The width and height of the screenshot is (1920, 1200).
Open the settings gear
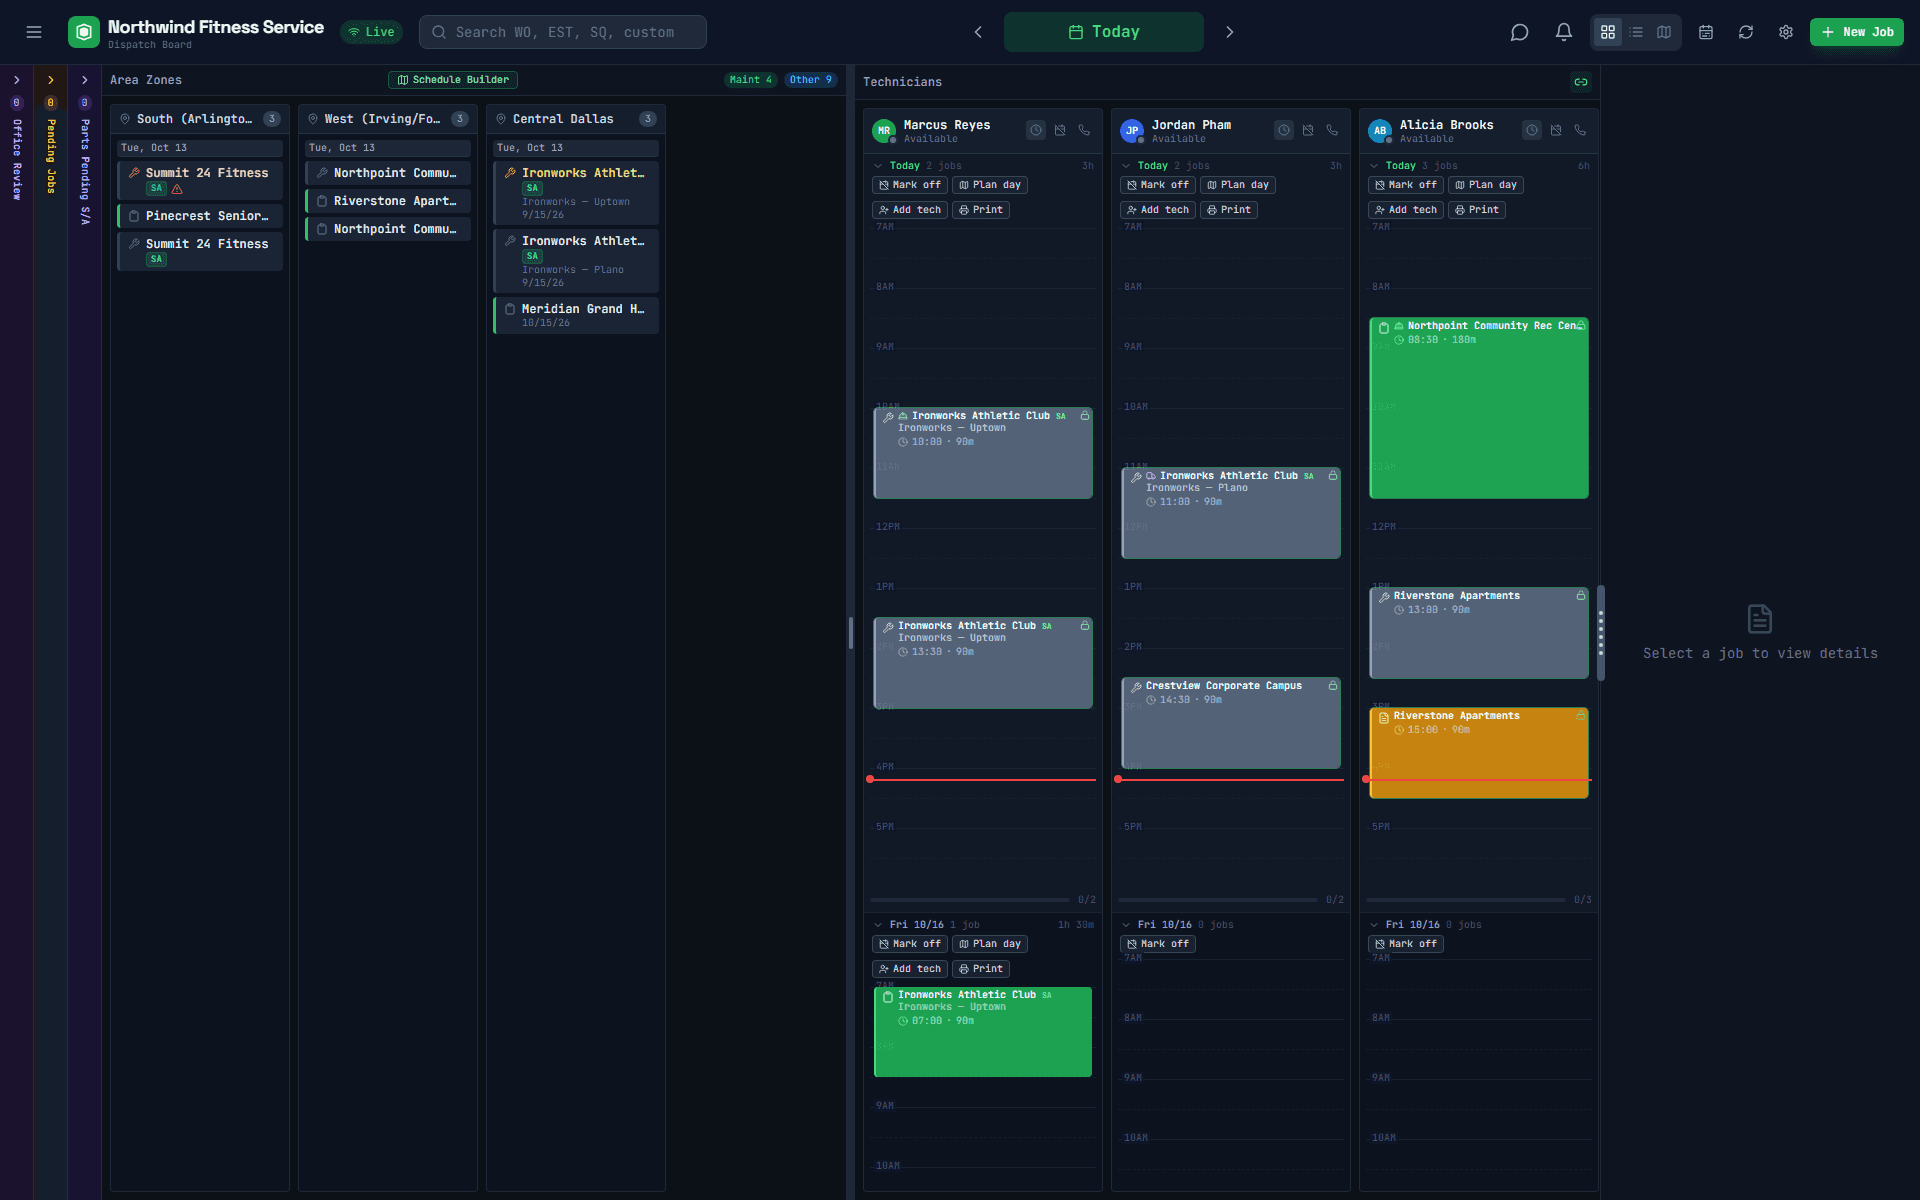click(1786, 32)
